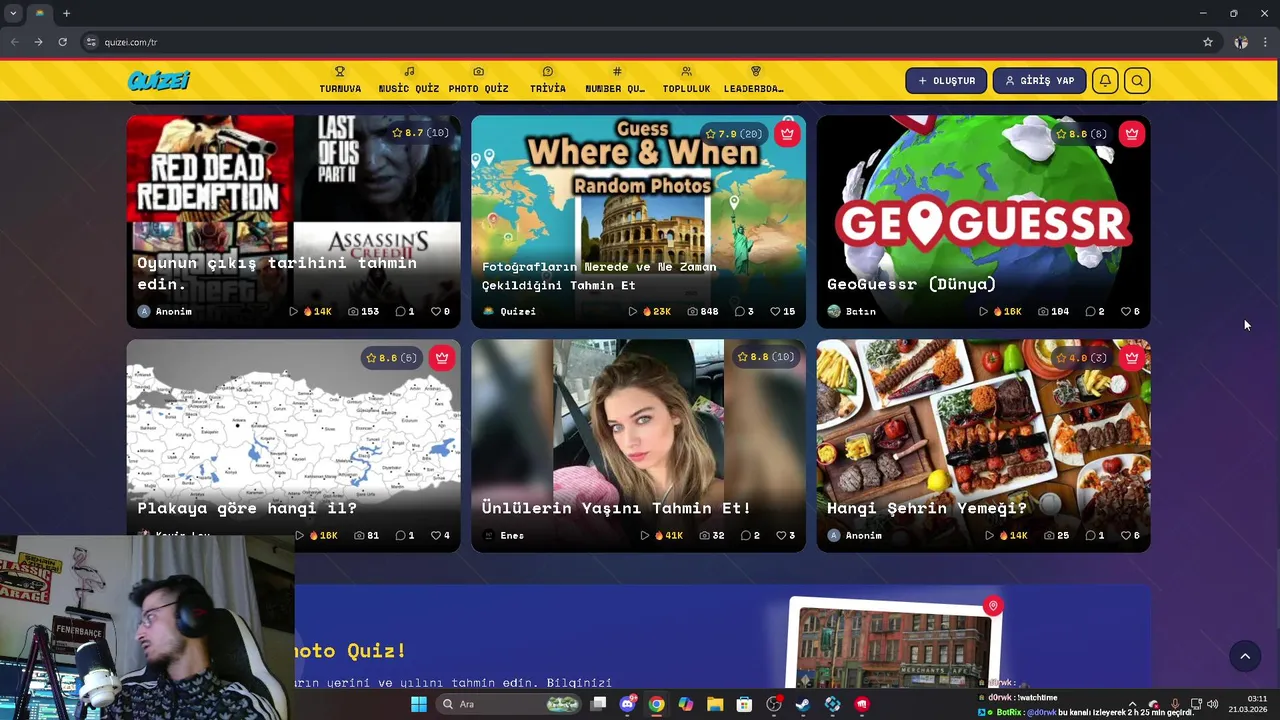Open the Ünlülerin Yaşını Tahmin Et quiz
Viewport: 1280px width, 720px height.
point(638,445)
